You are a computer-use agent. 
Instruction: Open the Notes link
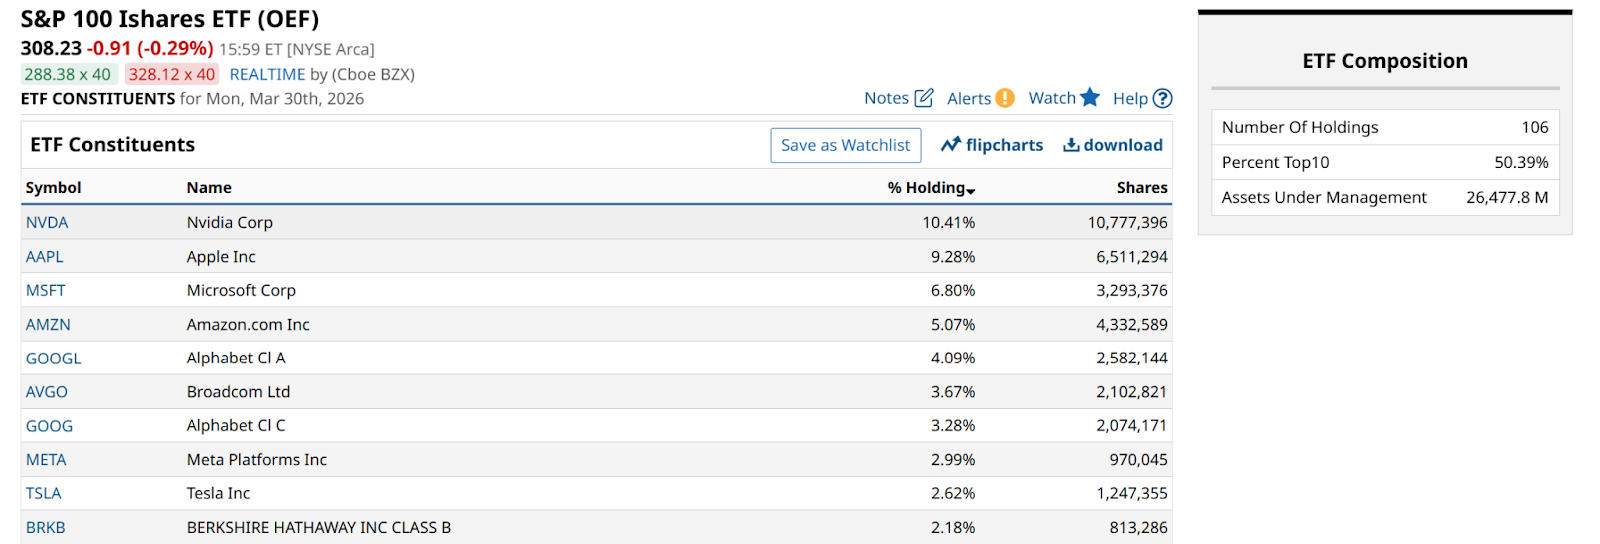click(x=886, y=98)
